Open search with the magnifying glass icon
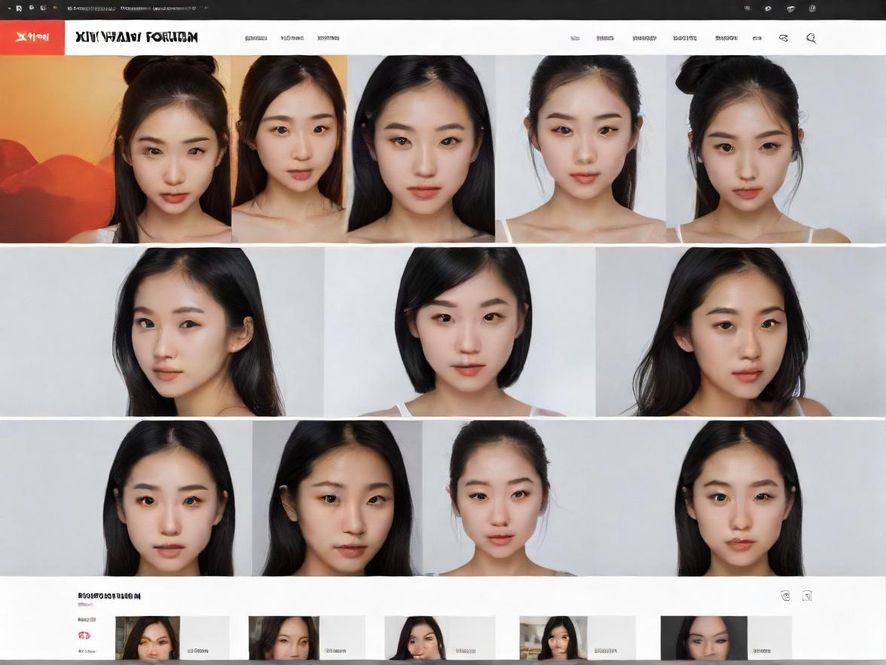The height and width of the screenshot is (665, 886). coord(811,38)
